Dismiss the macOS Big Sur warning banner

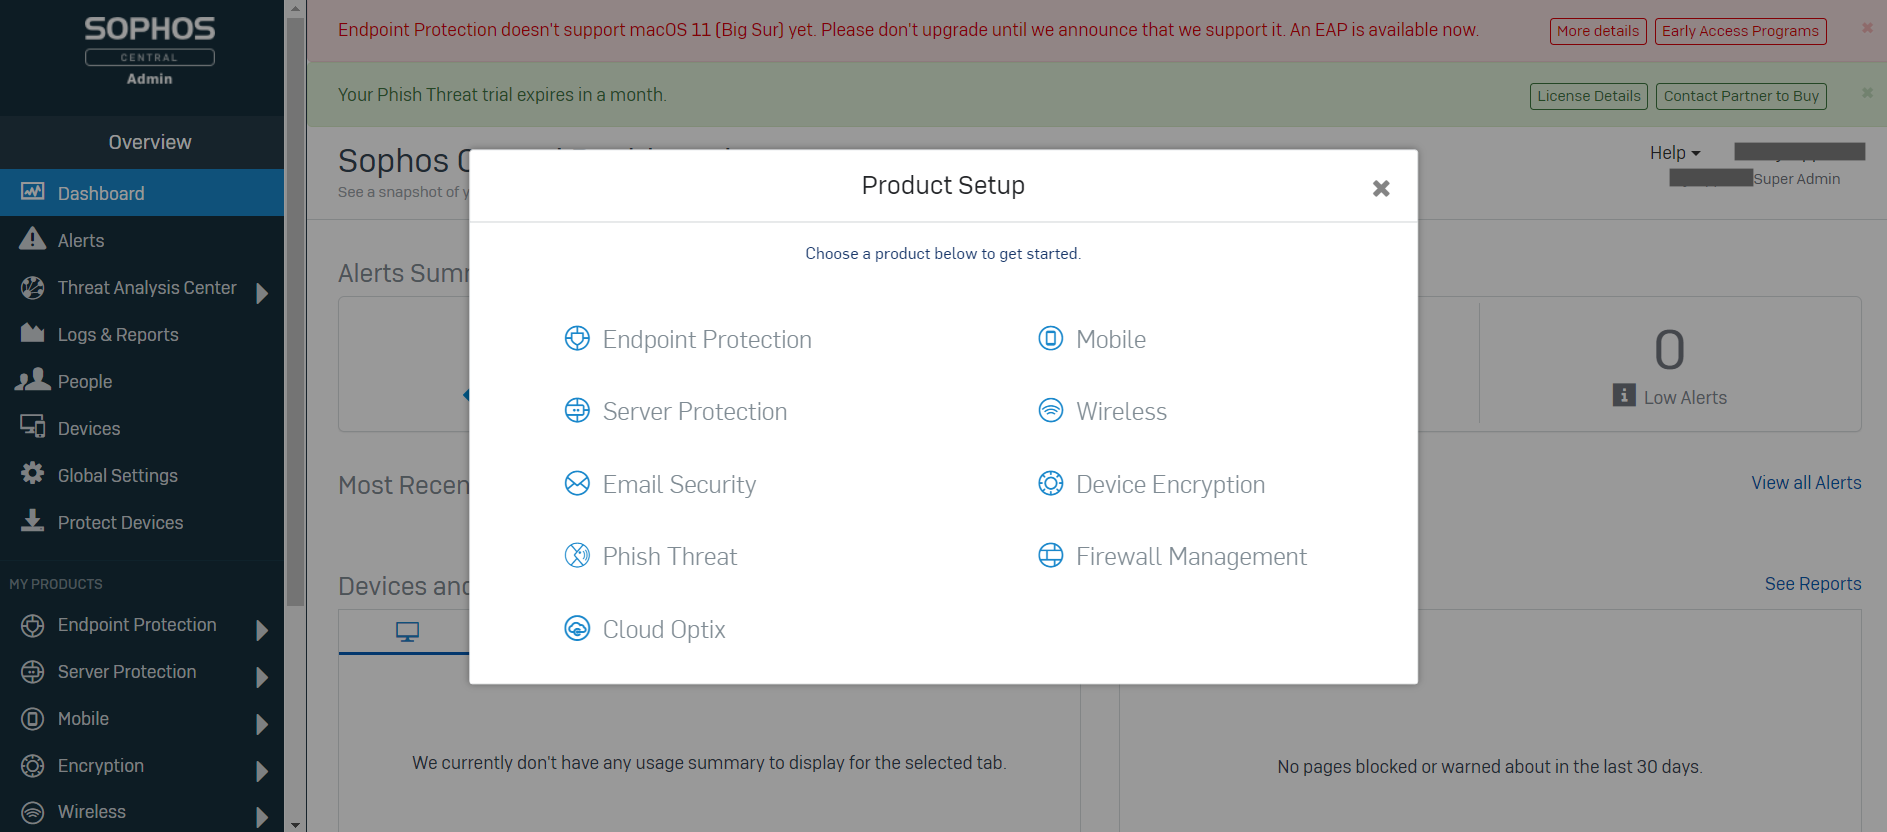point(1867,28)
